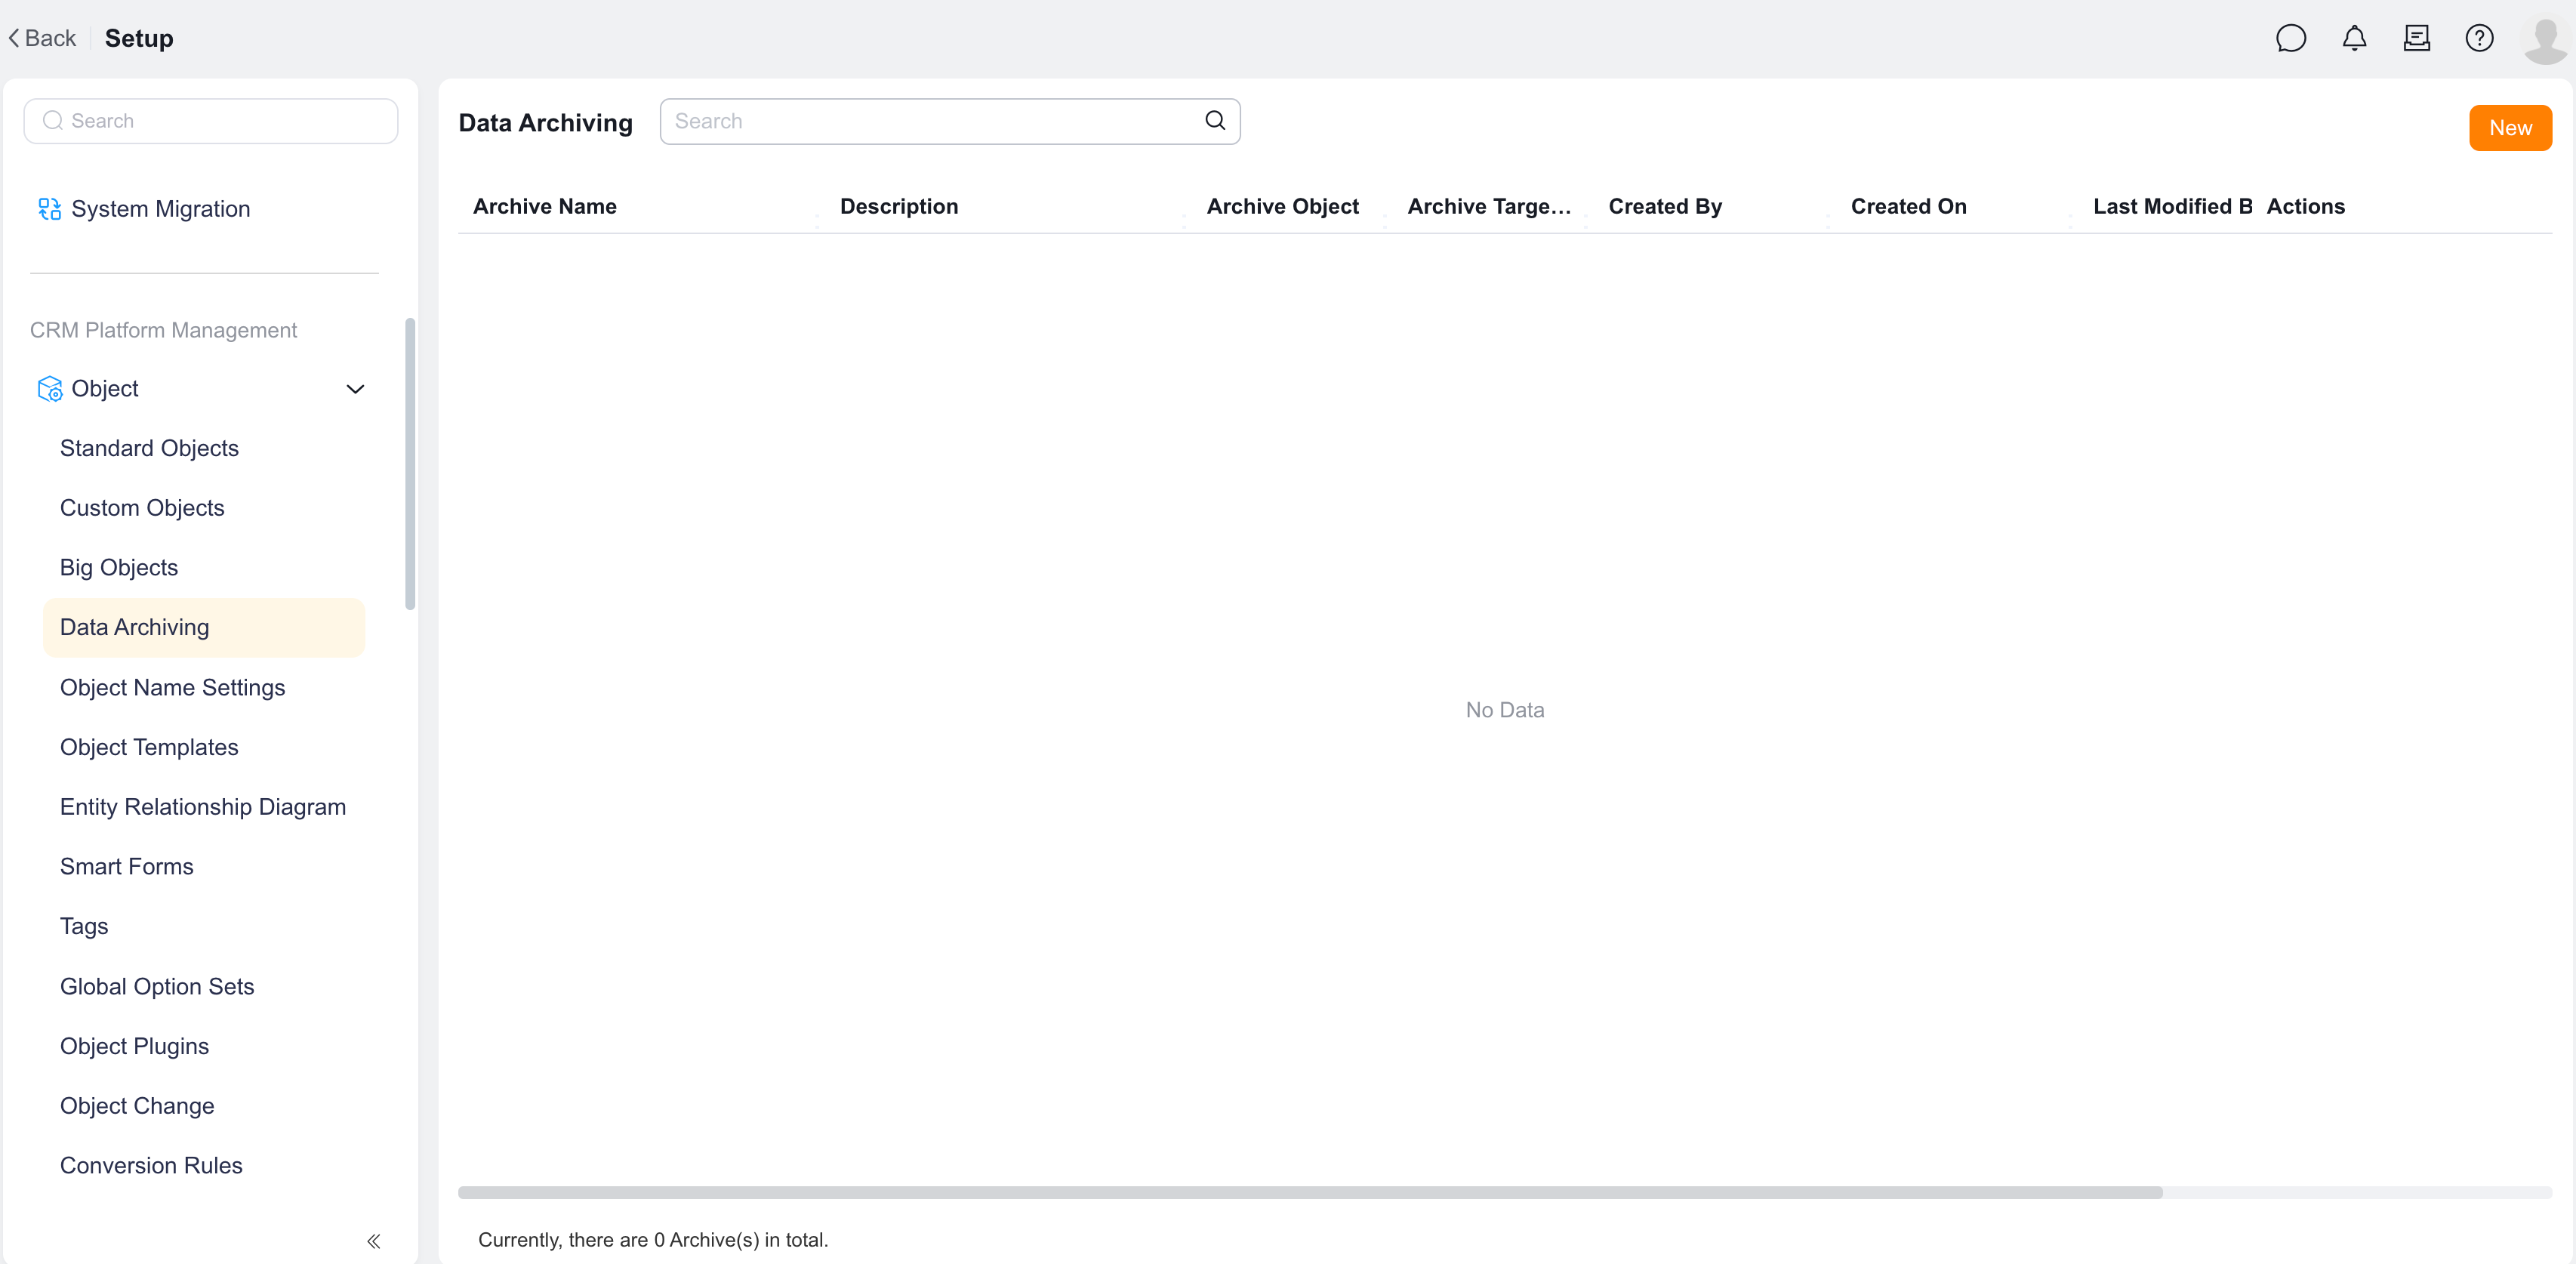
Task: Open System Migration
Action: (x=160, y=208)
